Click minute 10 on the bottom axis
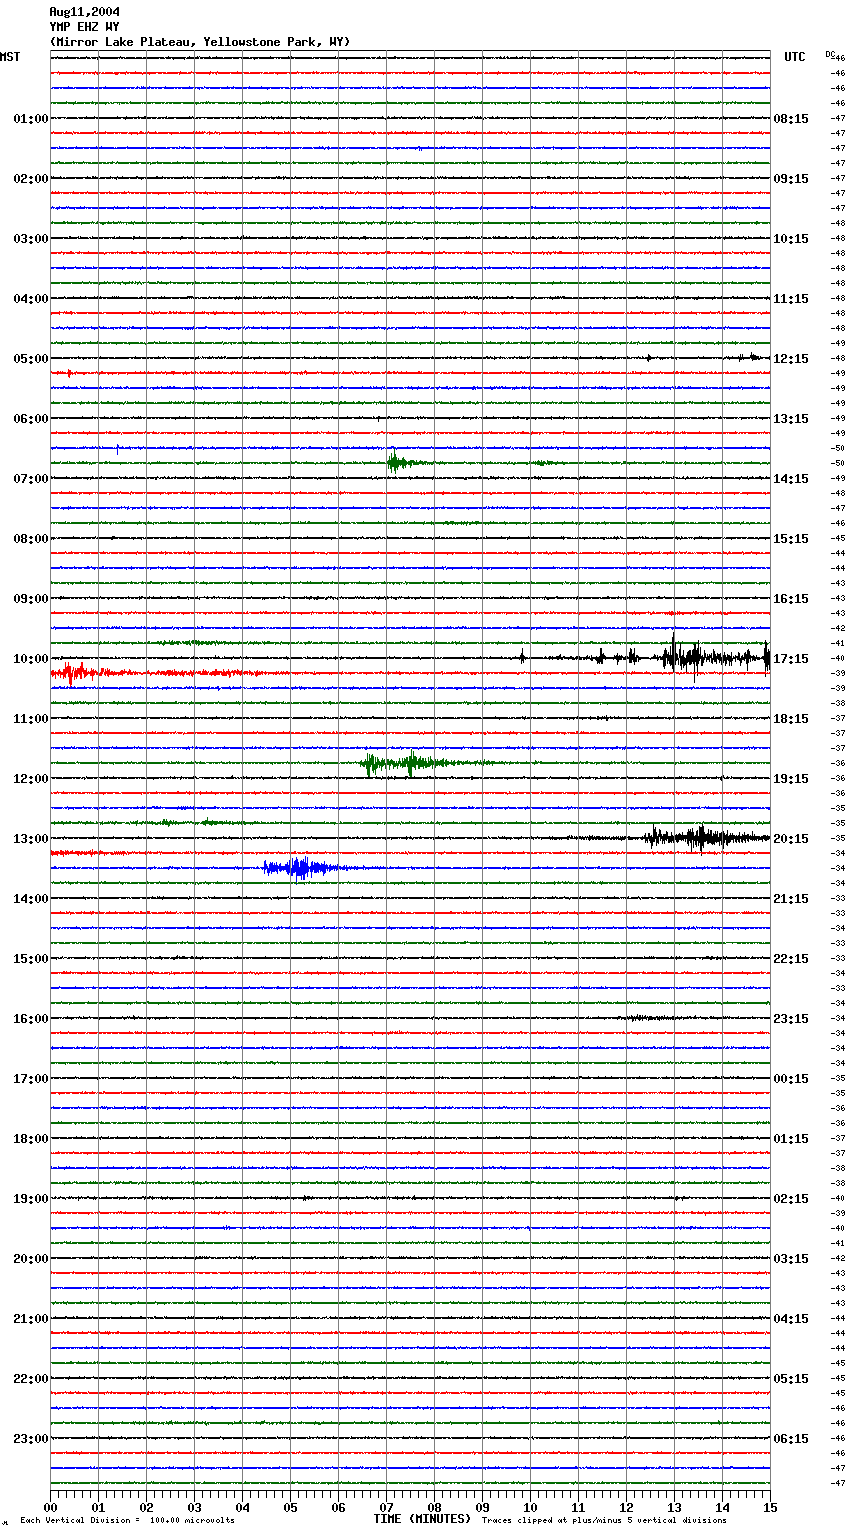The image size is (850, 1534). point(530,1507)
